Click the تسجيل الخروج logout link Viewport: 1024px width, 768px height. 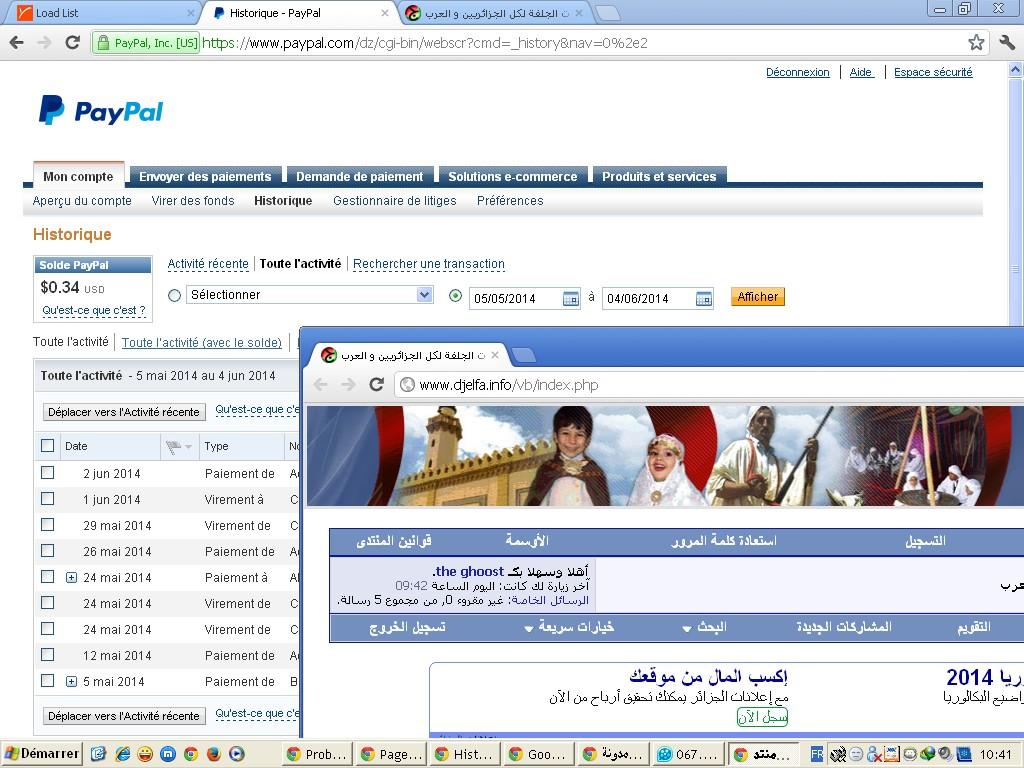pyautogui.click(x=408, y=628)
